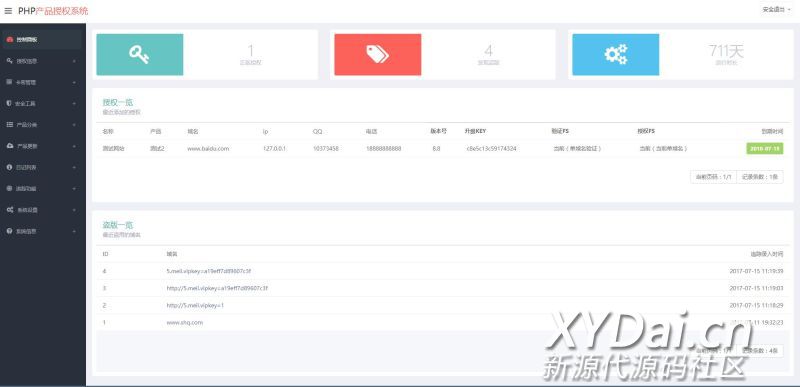Click the green 2019-07-15 expiry badge

coord(764,148)
